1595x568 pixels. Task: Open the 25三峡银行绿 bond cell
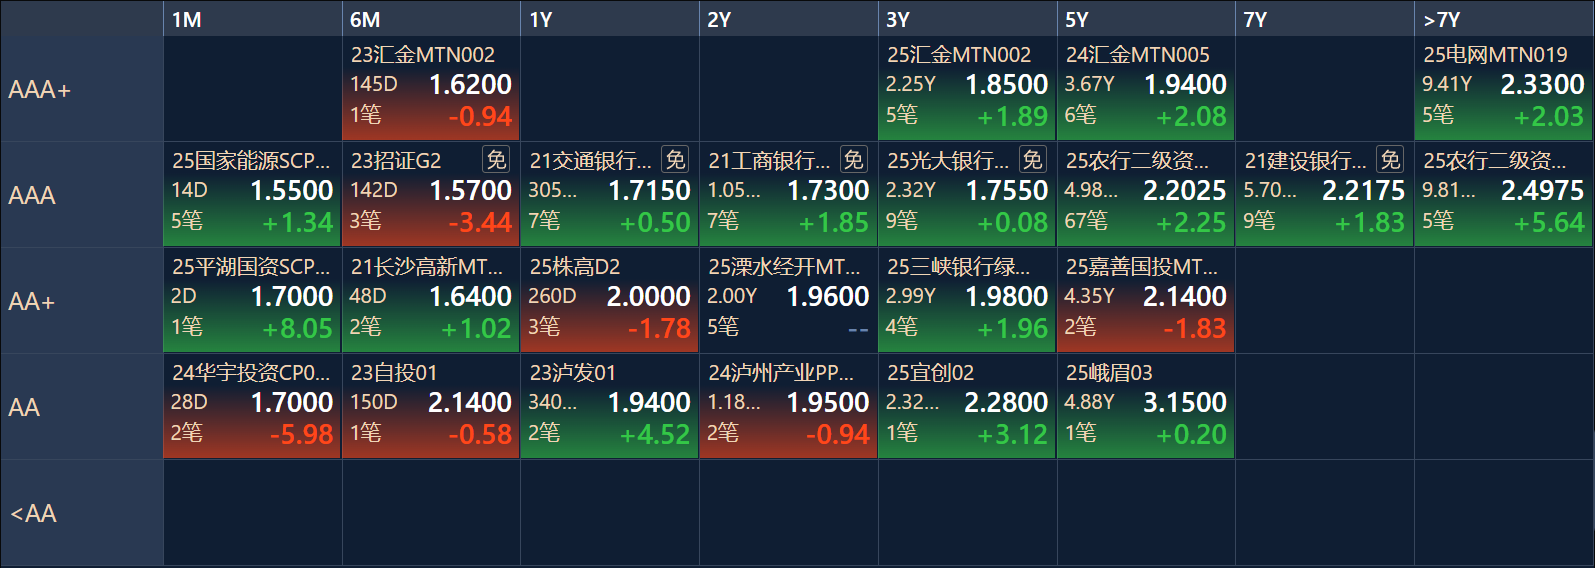pos(967,300)
